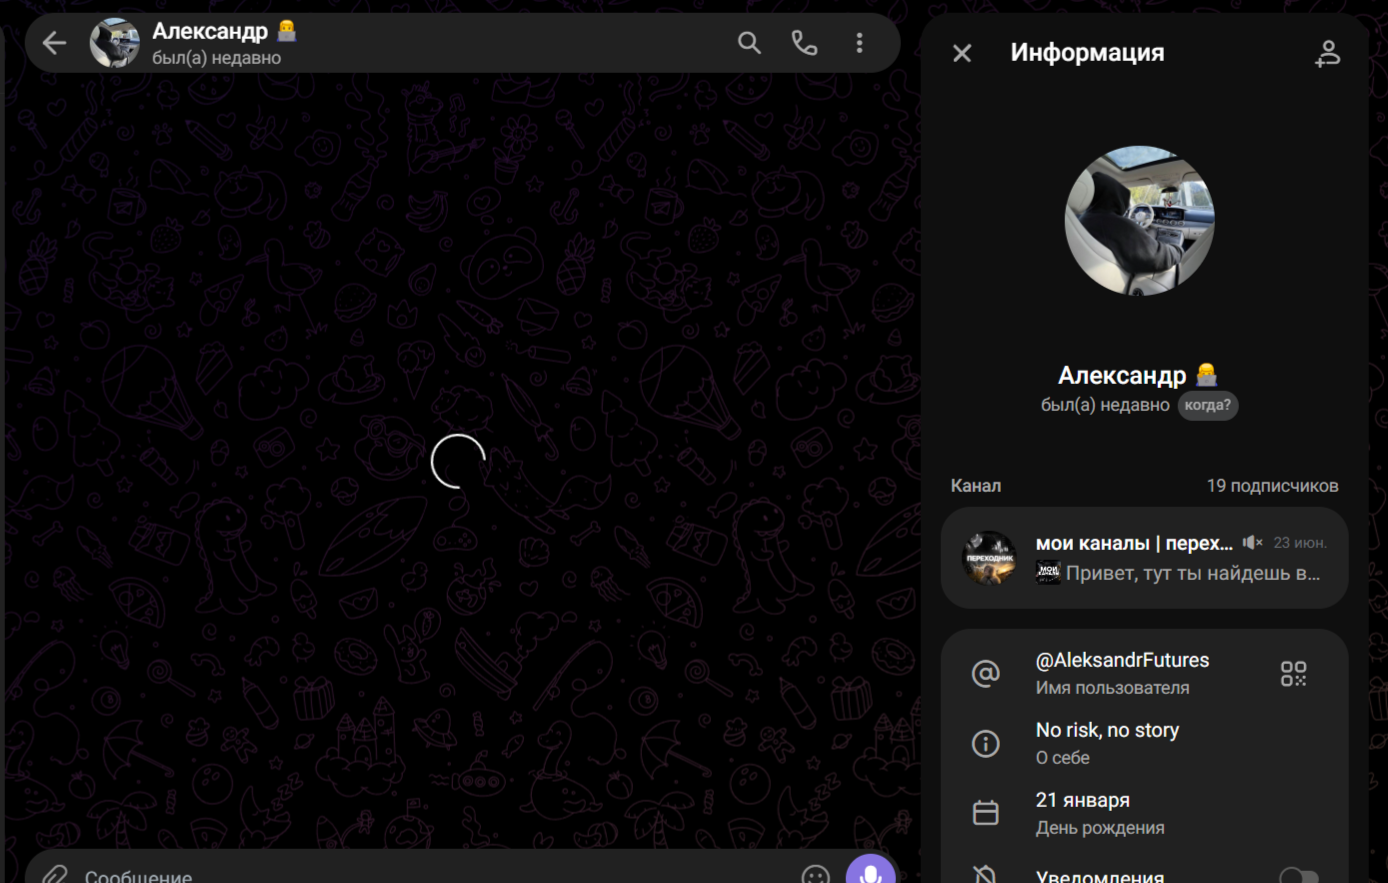View the large profile photo in info panel
Screen dimensions: 1388x883
(1139, 220)
